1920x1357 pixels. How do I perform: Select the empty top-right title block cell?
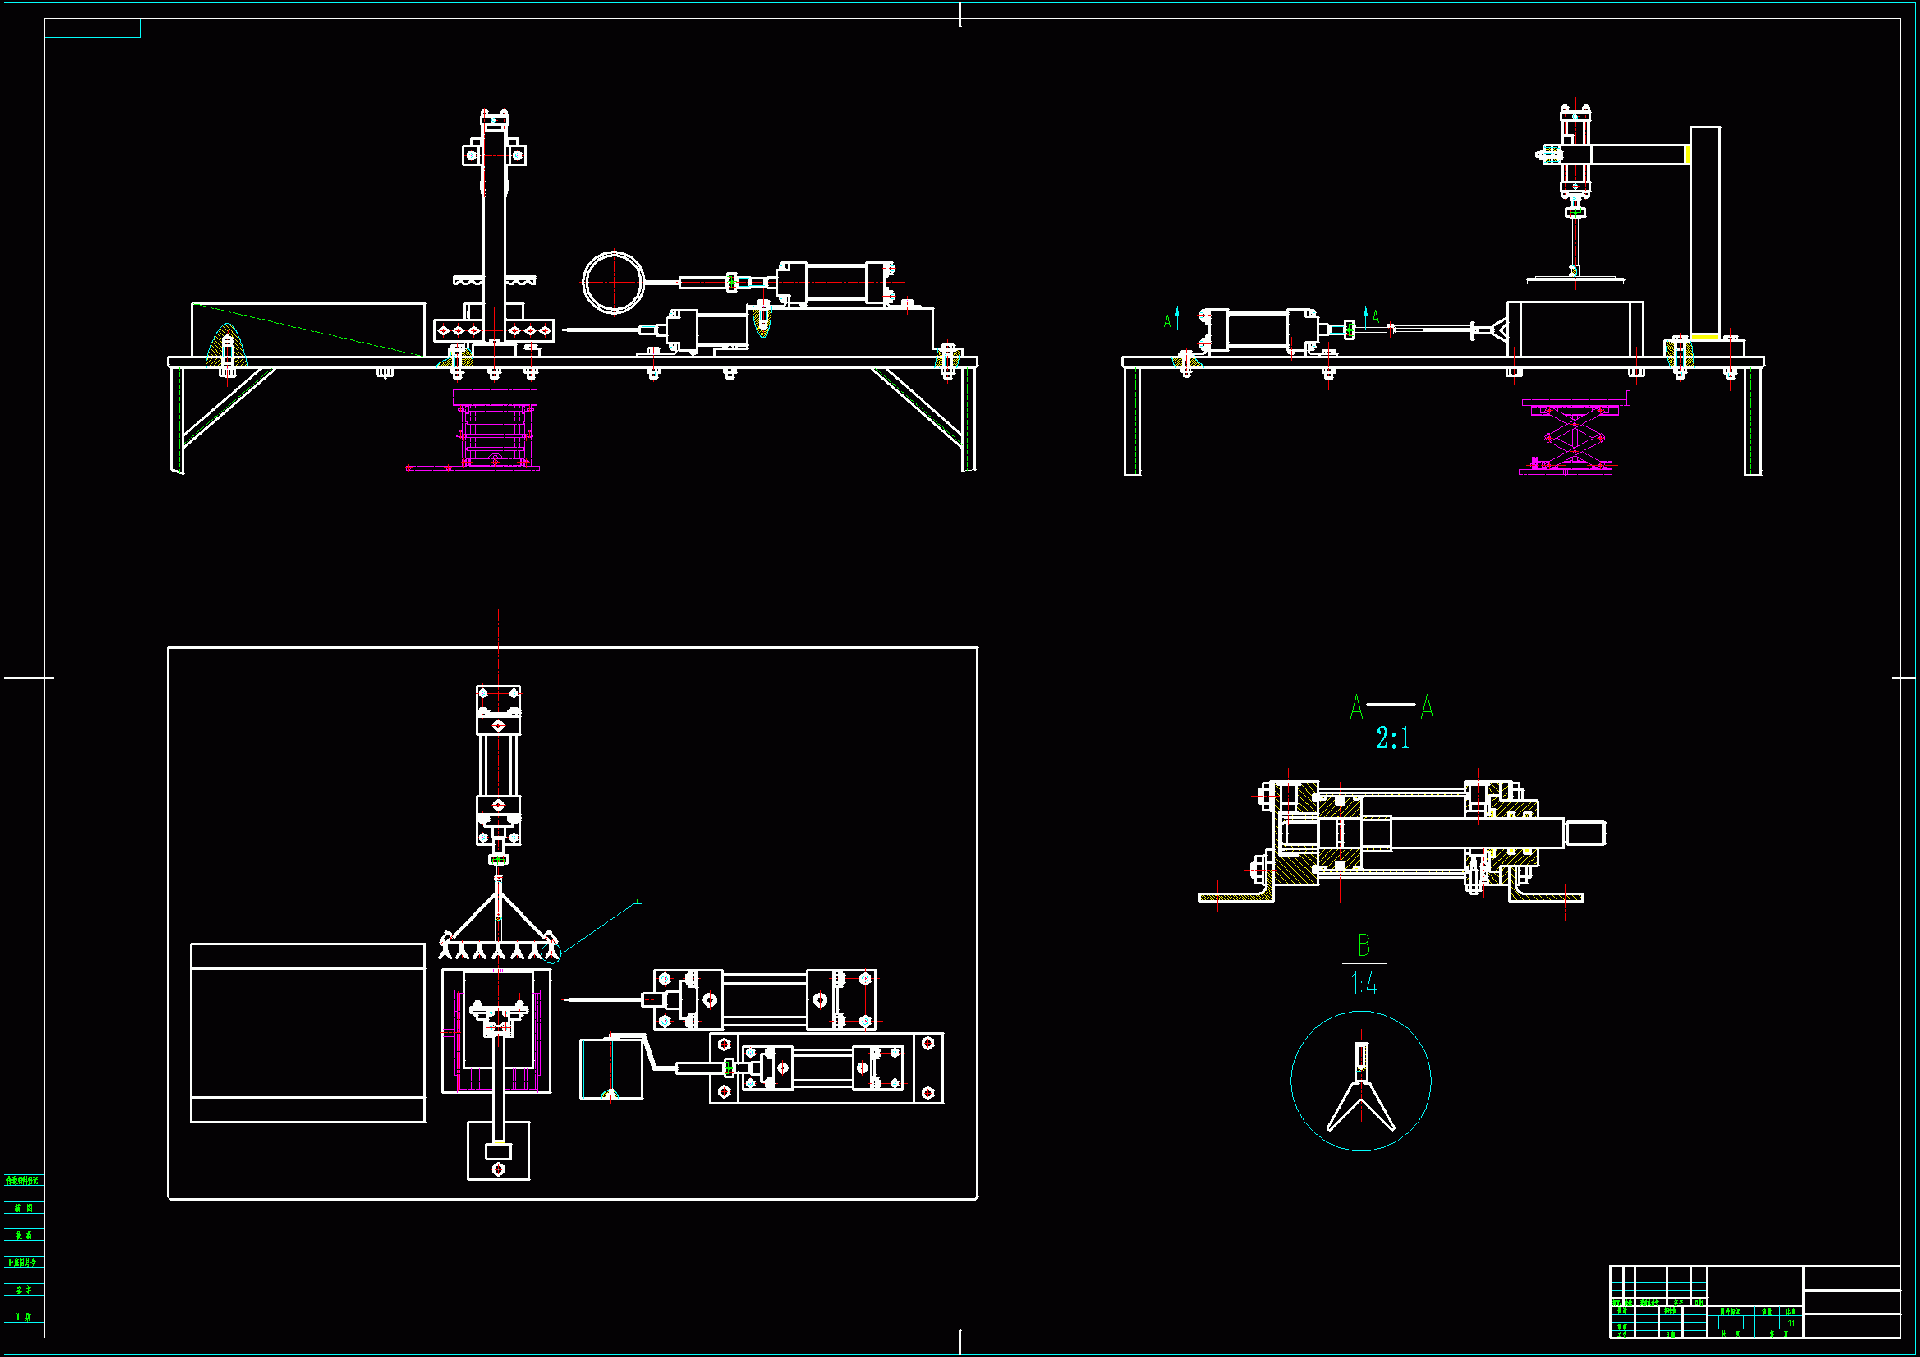1851,1277
